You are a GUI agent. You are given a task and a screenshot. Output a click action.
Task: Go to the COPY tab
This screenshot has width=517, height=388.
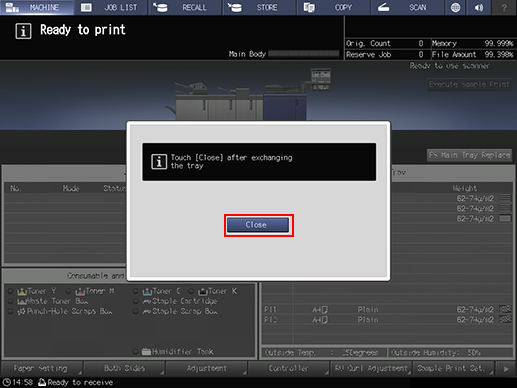pos(334,7)
